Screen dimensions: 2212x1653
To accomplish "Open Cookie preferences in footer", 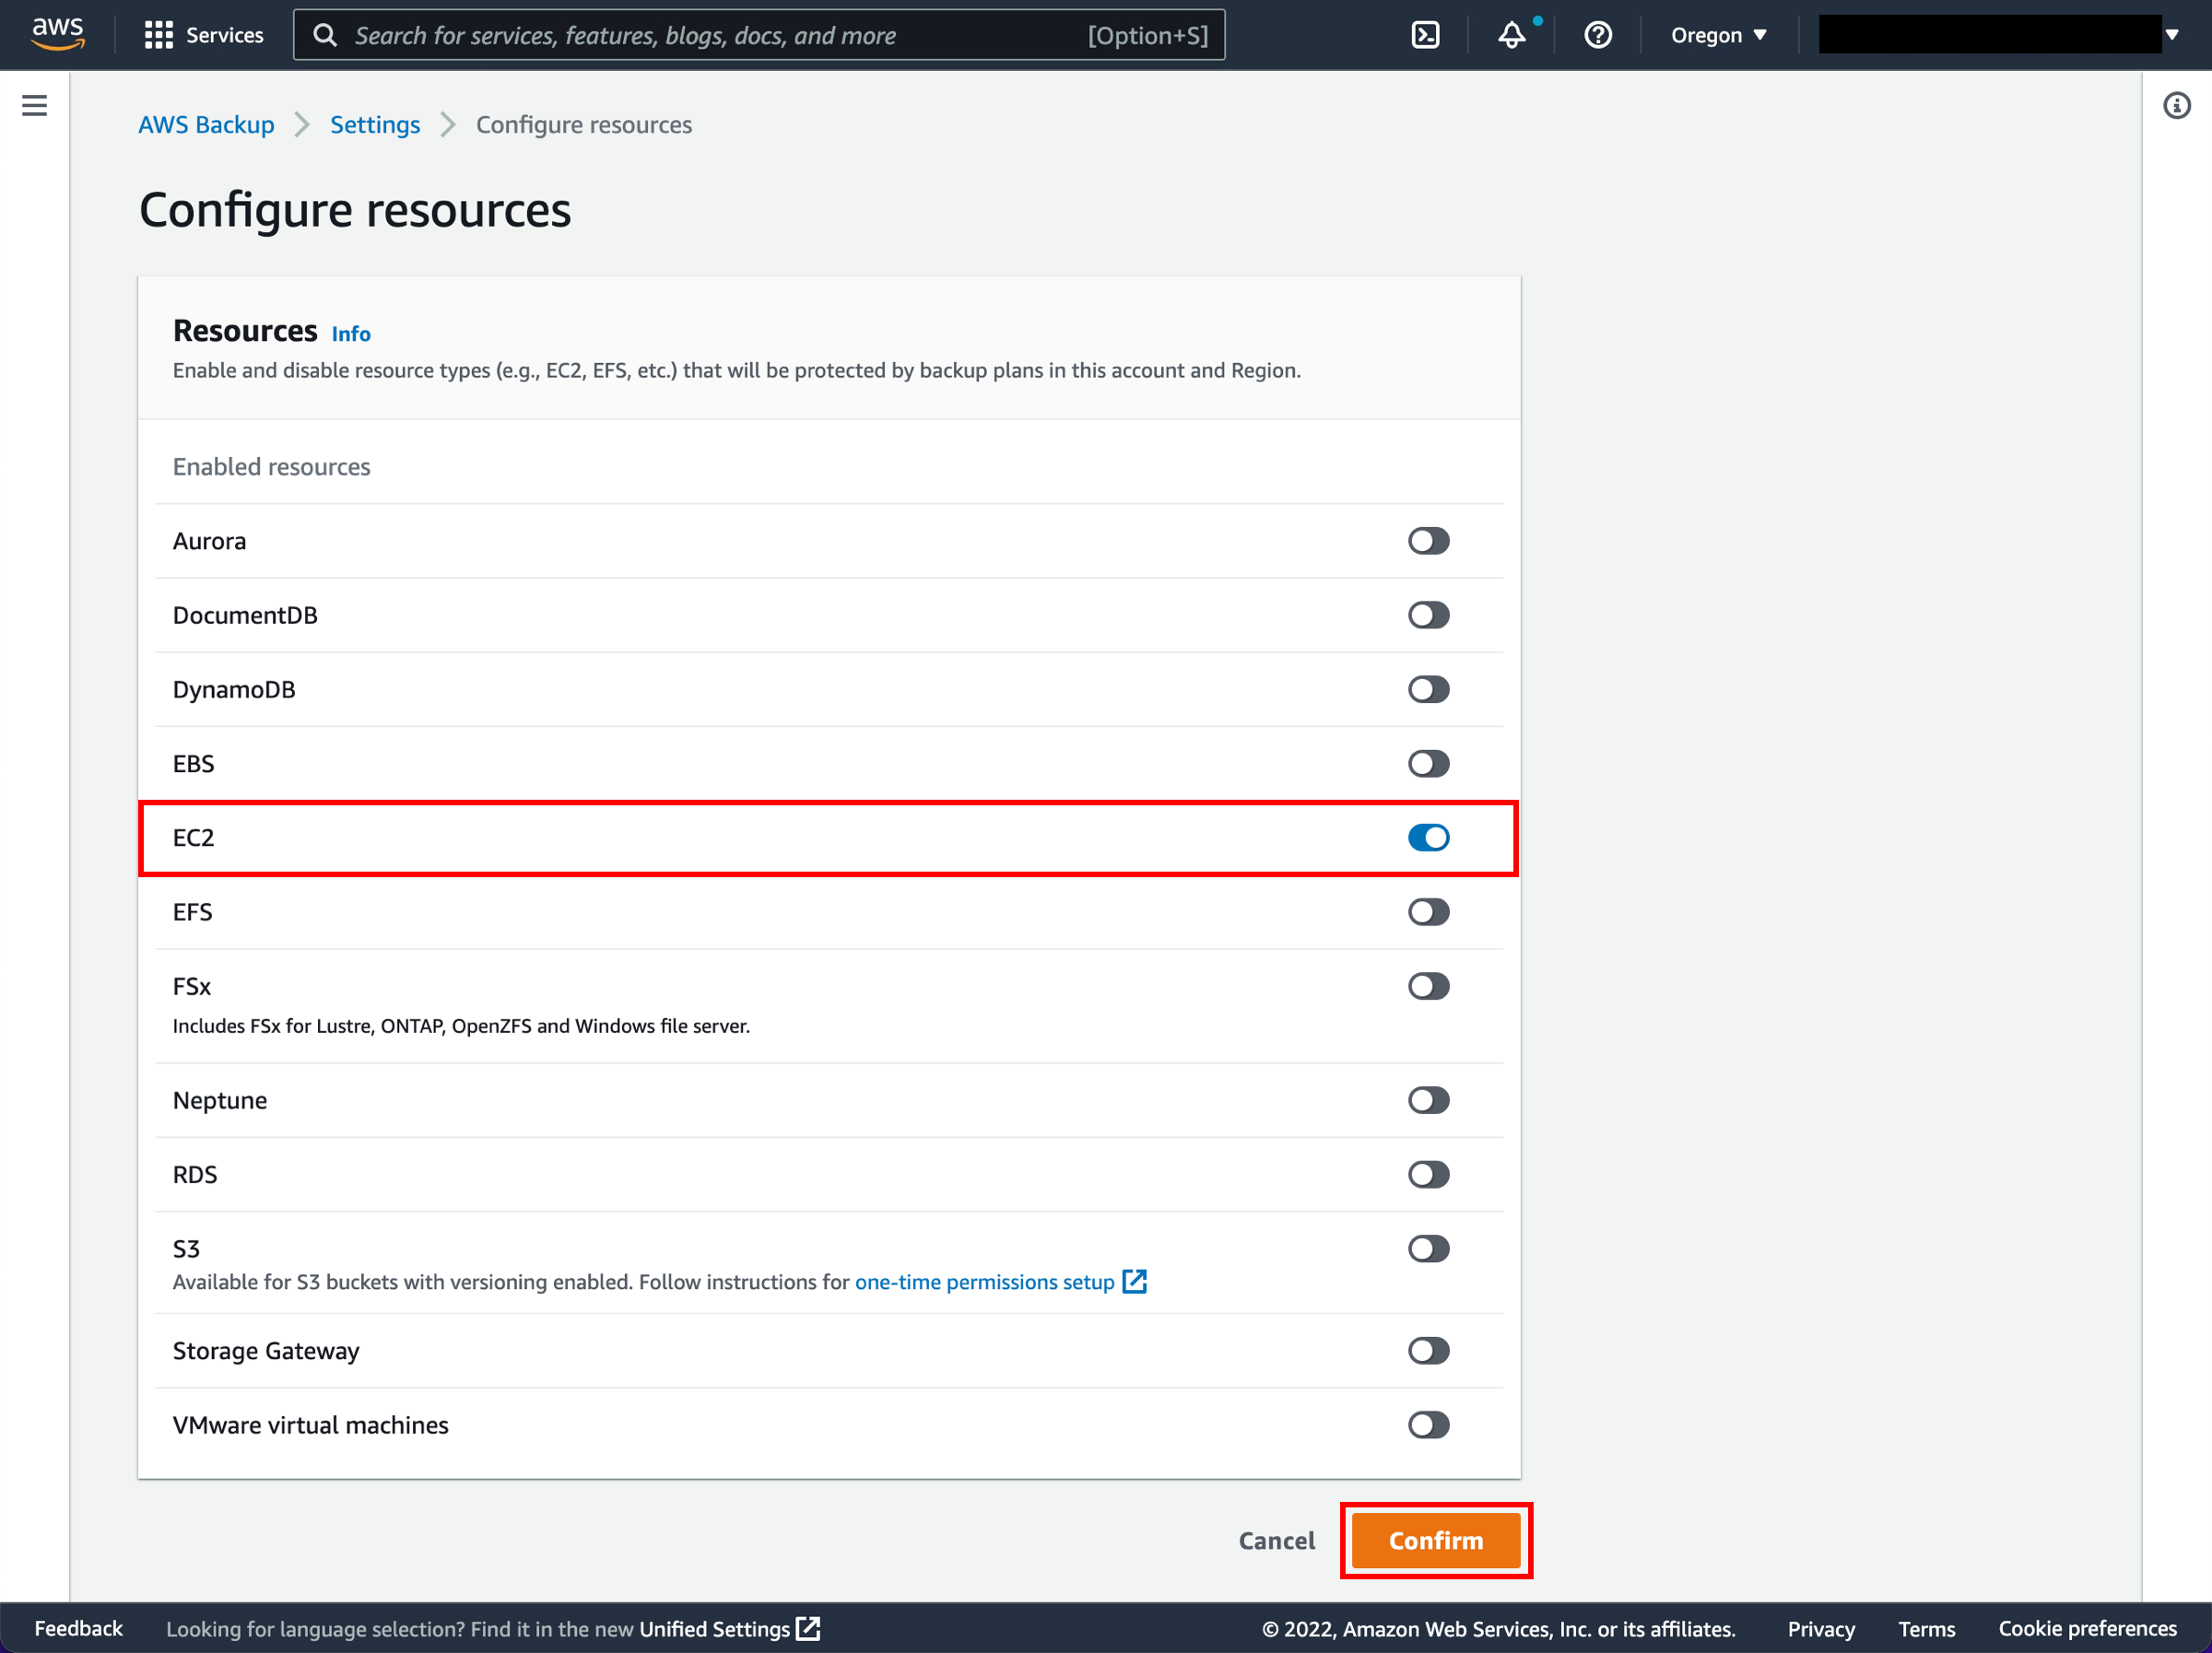I will [2087, 1628].
